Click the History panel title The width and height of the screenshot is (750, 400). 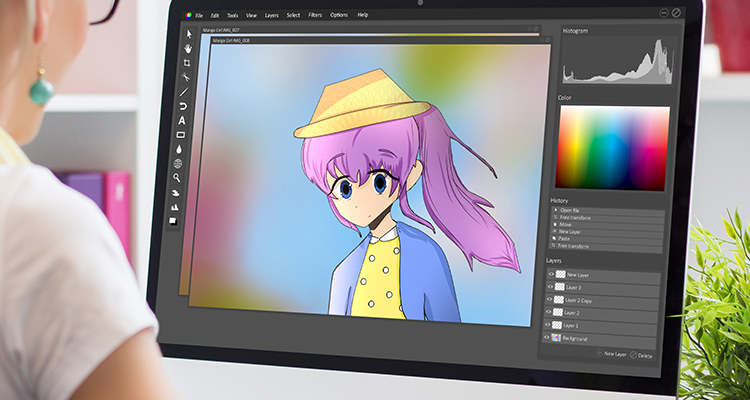[559, 200]
